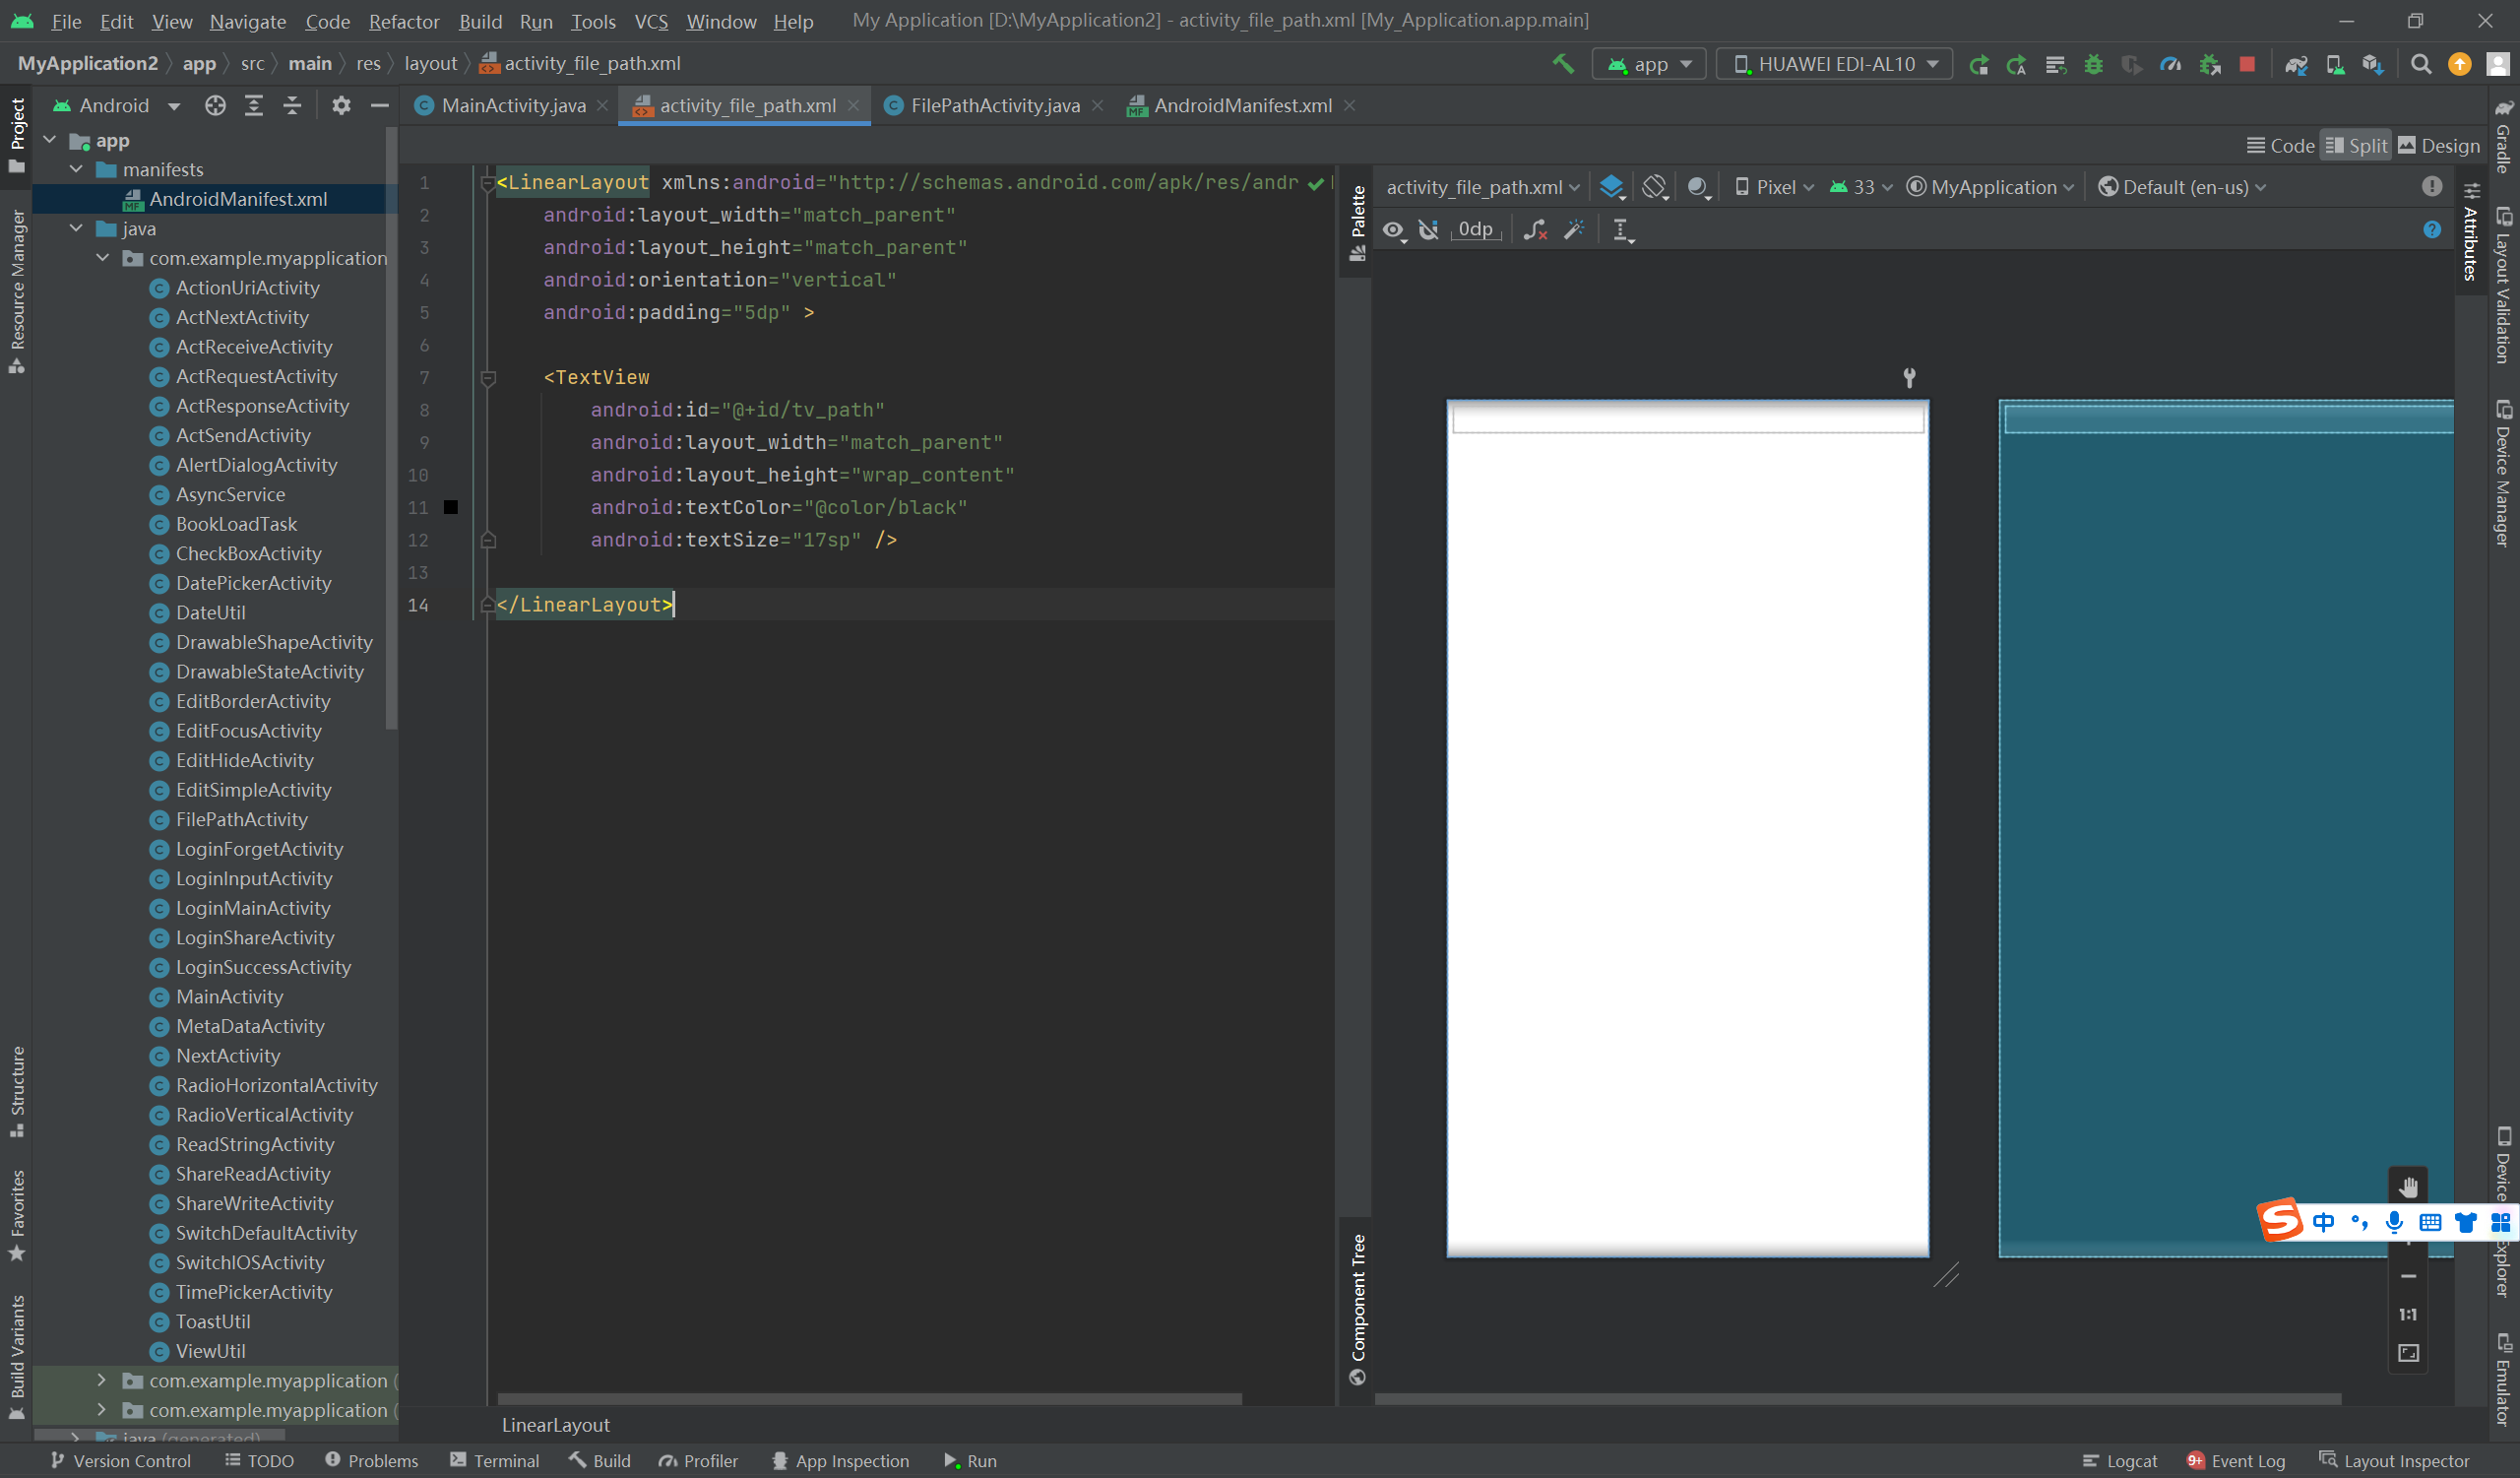Switch editor to Design view mode

pyautogui.click(x=2439, y=146)
